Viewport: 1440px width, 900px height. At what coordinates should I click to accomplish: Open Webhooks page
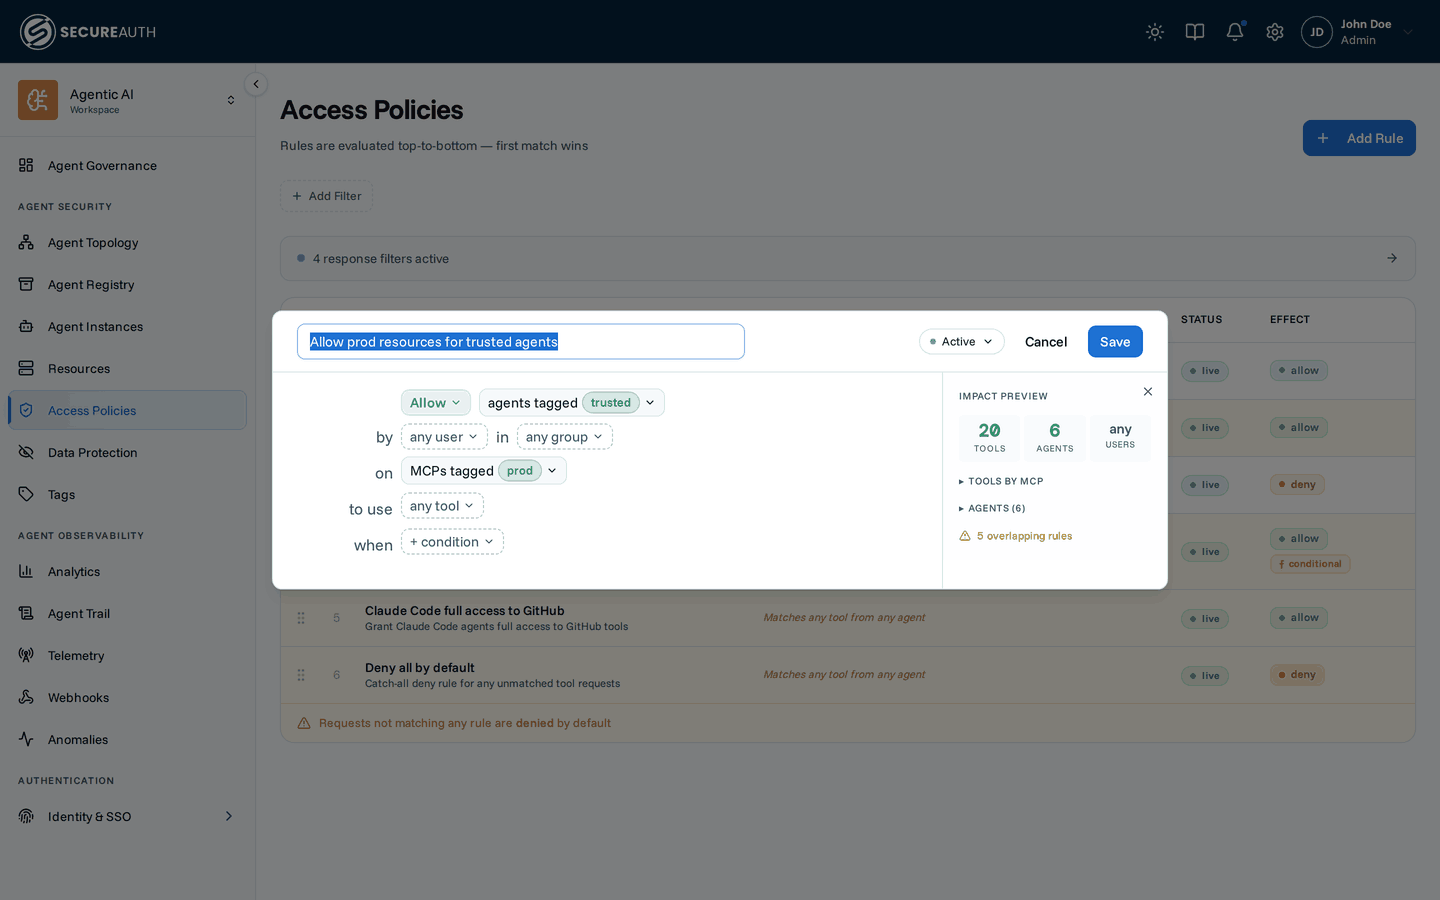pos(128,698)
